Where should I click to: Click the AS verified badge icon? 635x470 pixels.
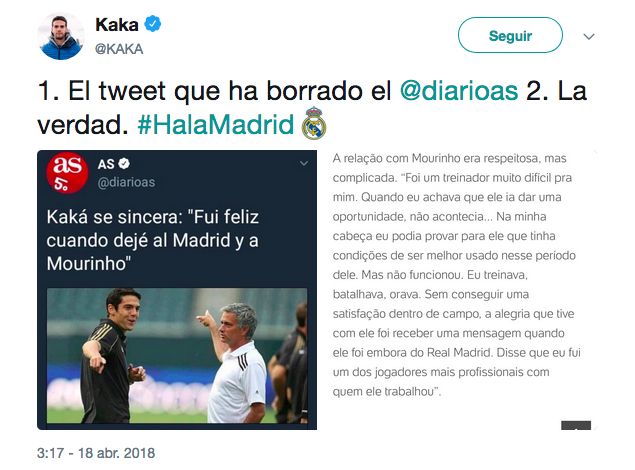[124, 164]
